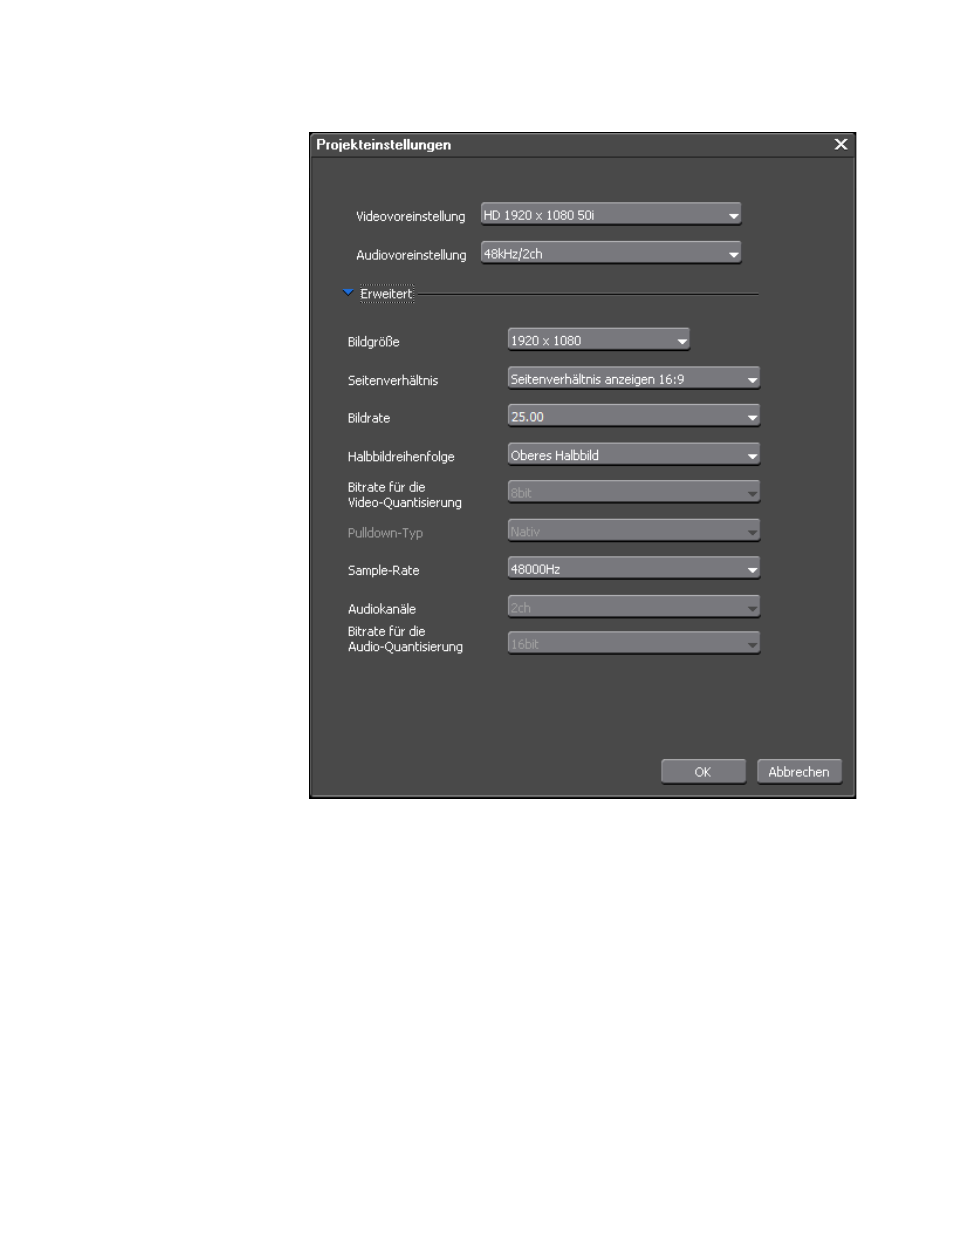The image size is (954, 1235).
Task: Click the Projekteinstellungen title text
Action: 384,145
